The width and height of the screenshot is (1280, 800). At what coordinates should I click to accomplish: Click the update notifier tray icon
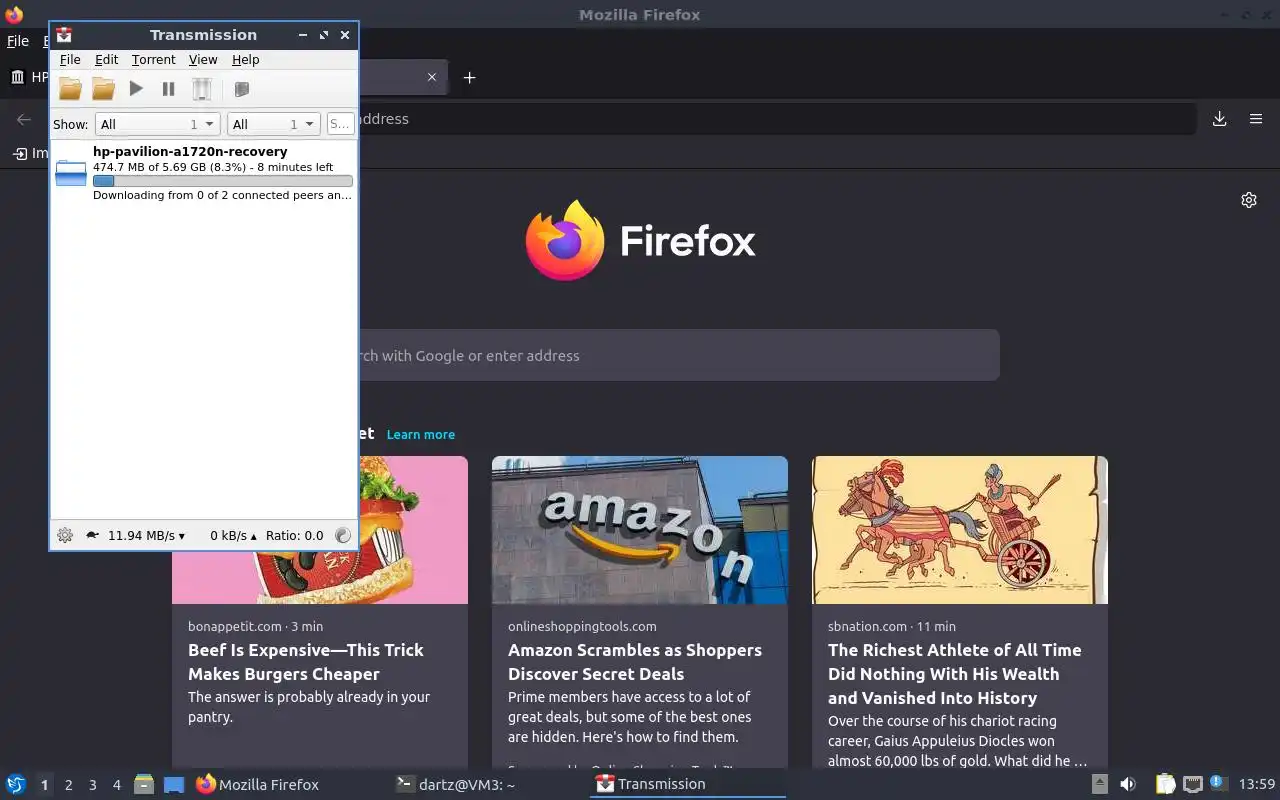coord(1218,783)
